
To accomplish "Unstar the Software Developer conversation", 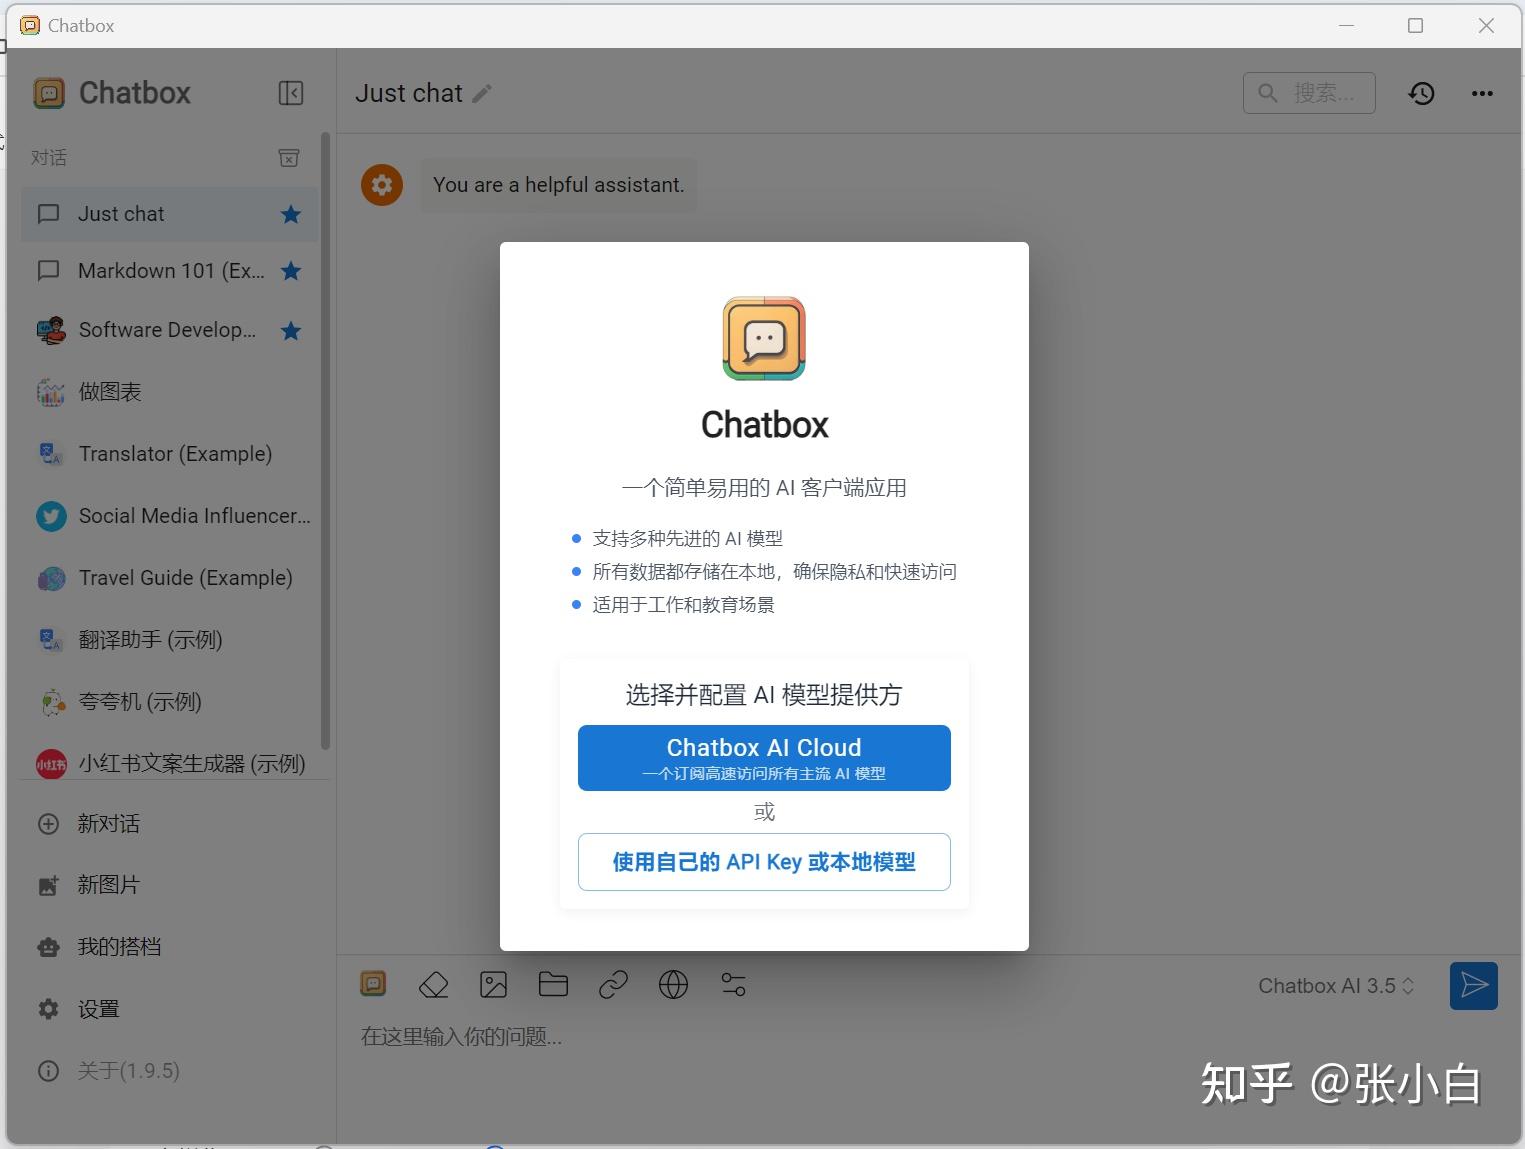I will pyautogui.click(x=291, y=330).
